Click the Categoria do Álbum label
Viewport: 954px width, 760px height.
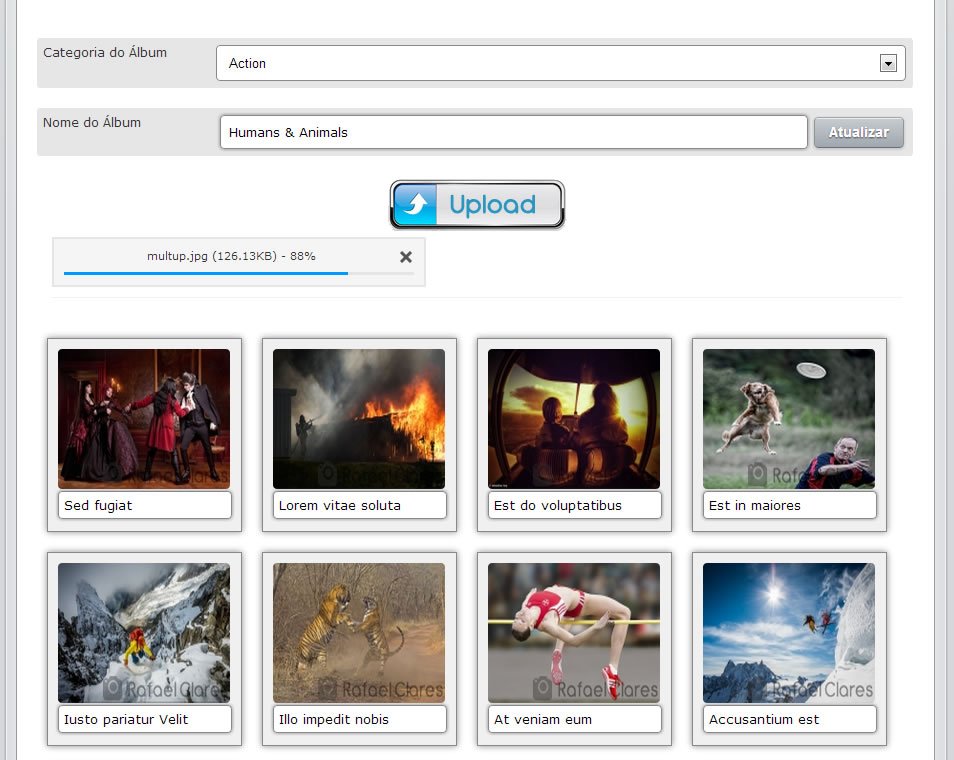point(105,52)
